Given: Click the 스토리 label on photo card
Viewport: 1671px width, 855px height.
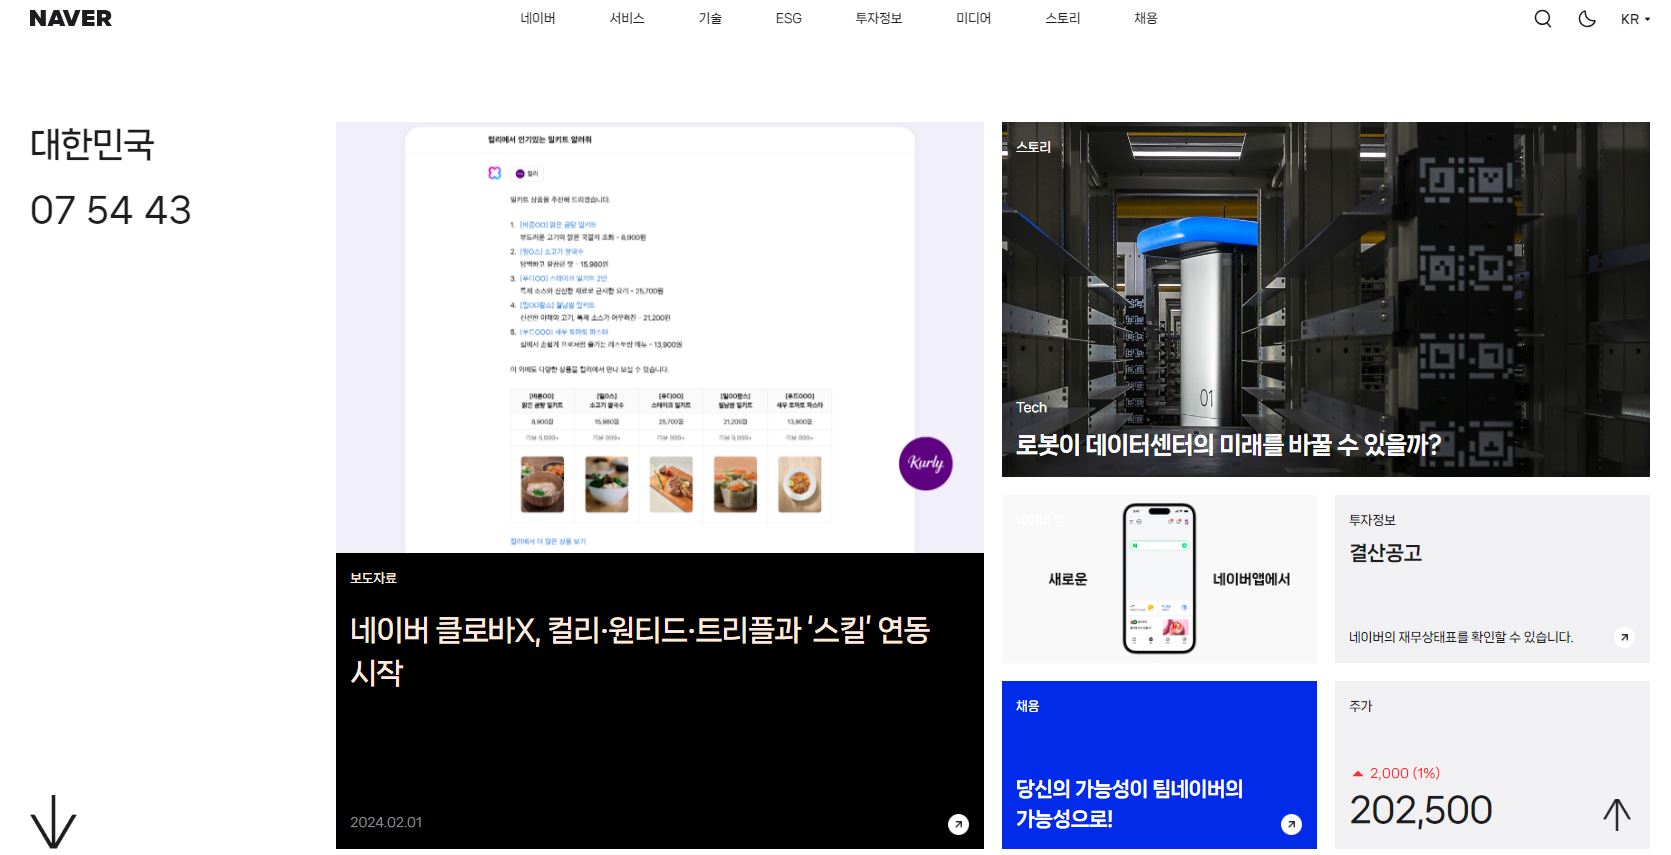Looking at the screenshot, I should (x=1033, y=146).
